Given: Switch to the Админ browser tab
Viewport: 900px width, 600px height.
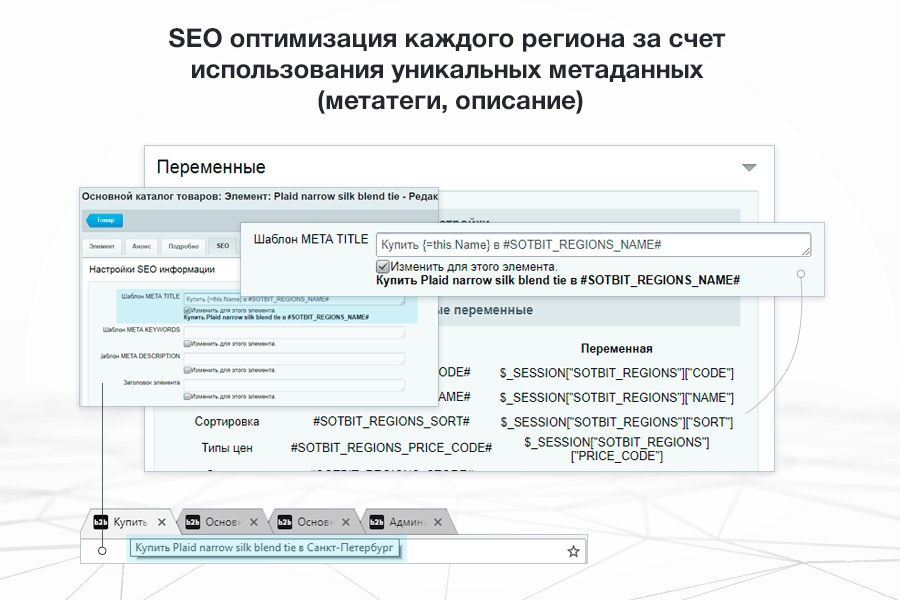Looking at the screenshot, I should (407, 522).
